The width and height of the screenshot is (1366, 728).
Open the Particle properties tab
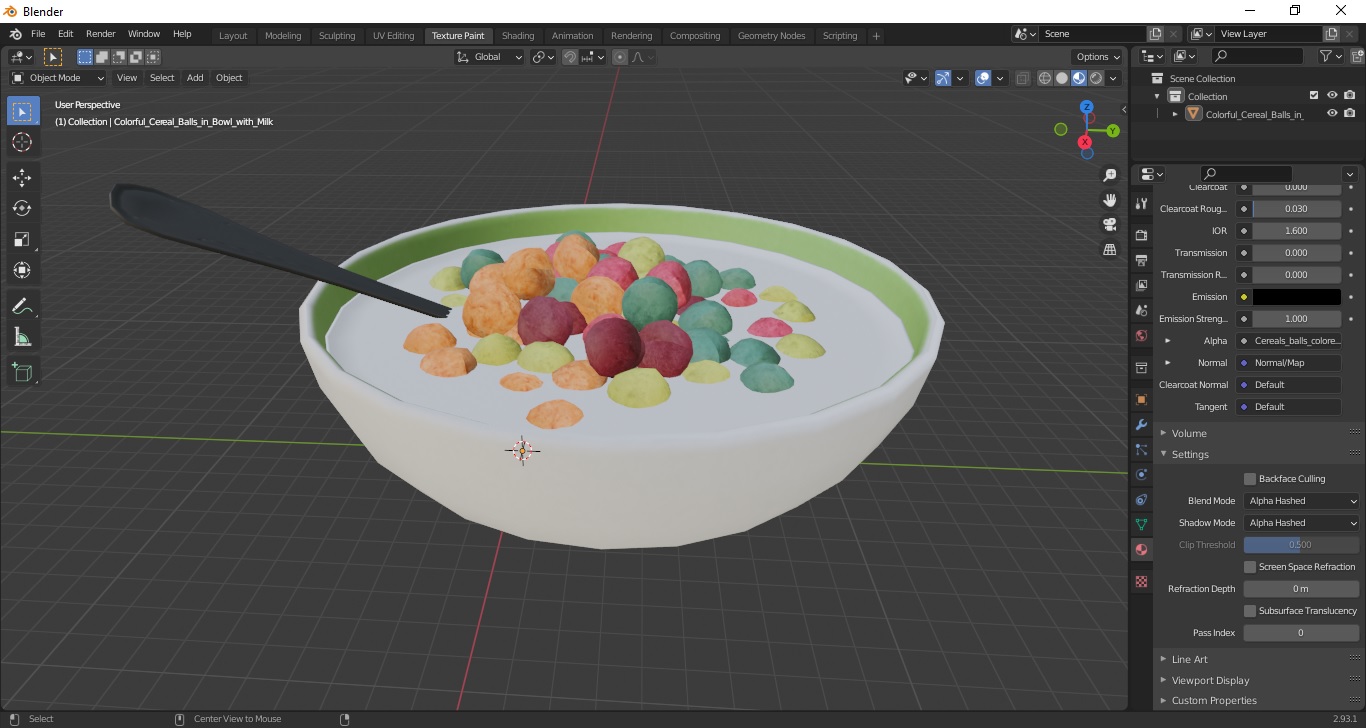(1141, 449)
